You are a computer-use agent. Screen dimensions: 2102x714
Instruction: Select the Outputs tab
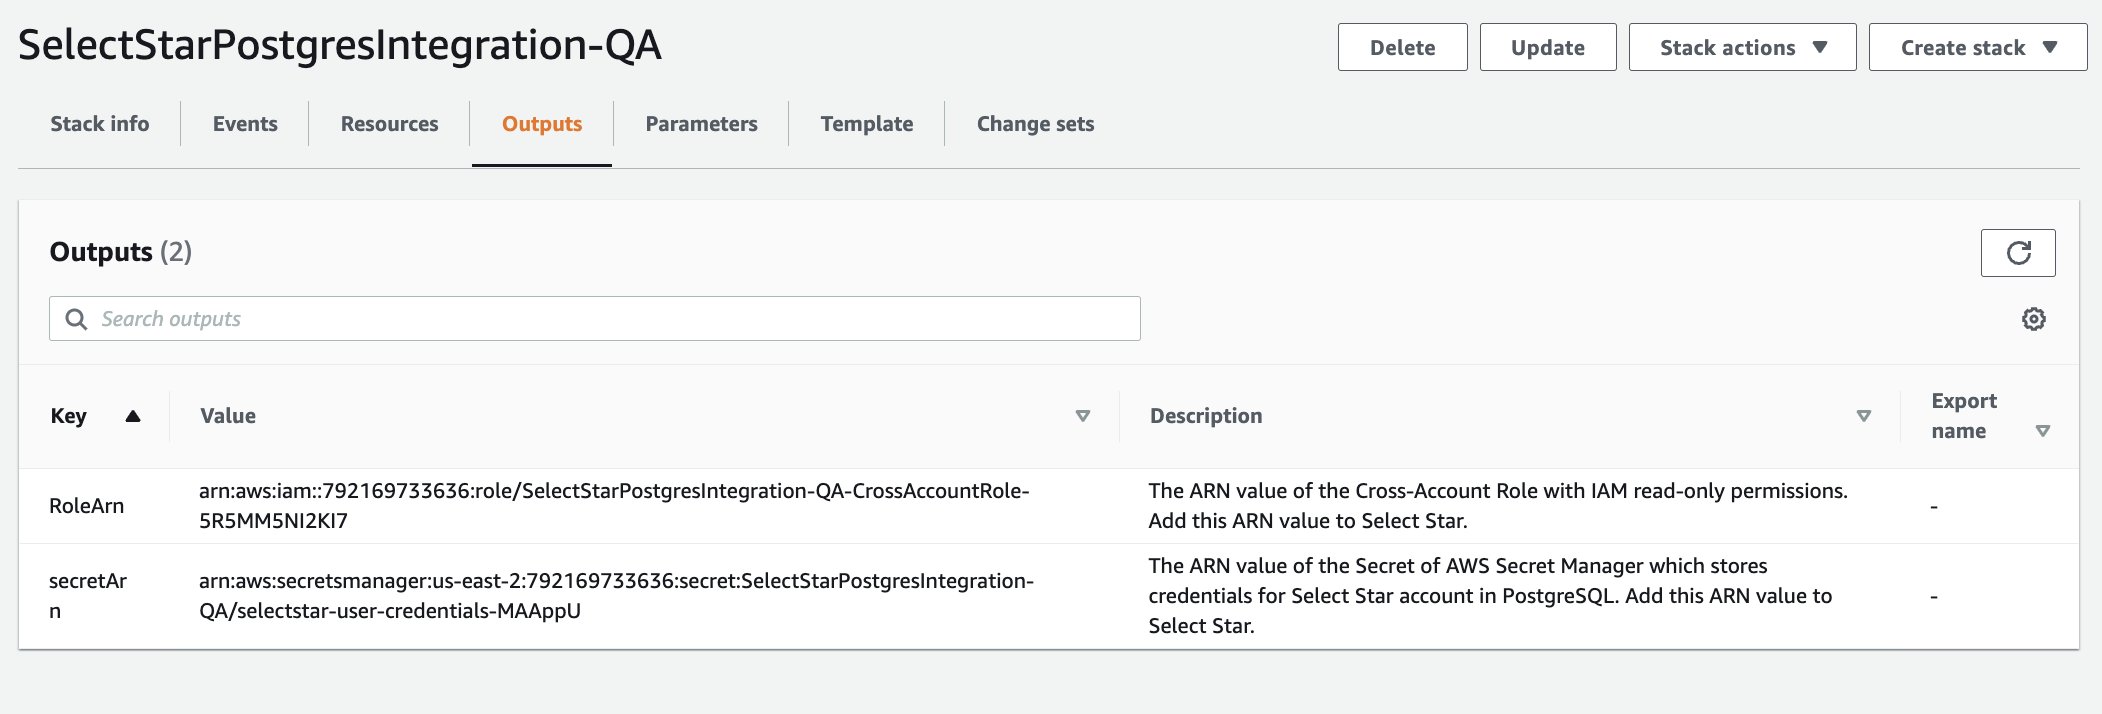coord(542,124)
